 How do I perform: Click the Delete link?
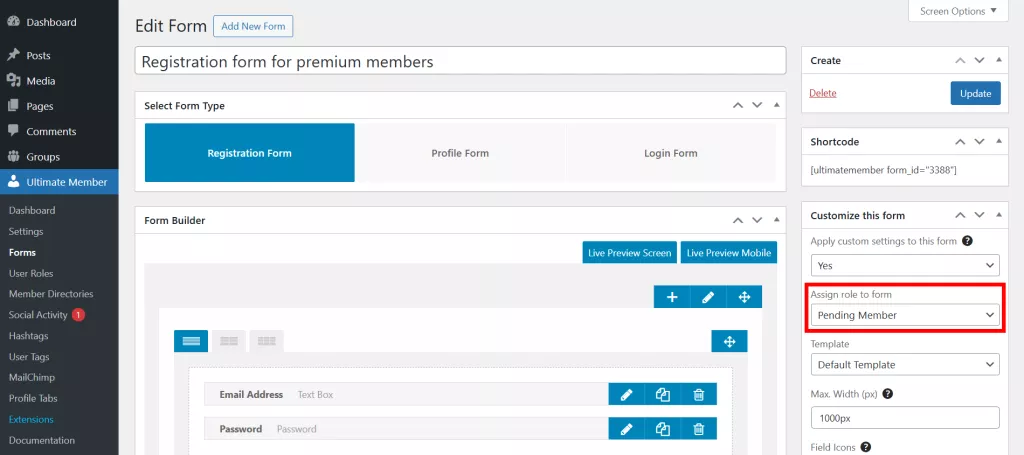[x=823, y=93]
